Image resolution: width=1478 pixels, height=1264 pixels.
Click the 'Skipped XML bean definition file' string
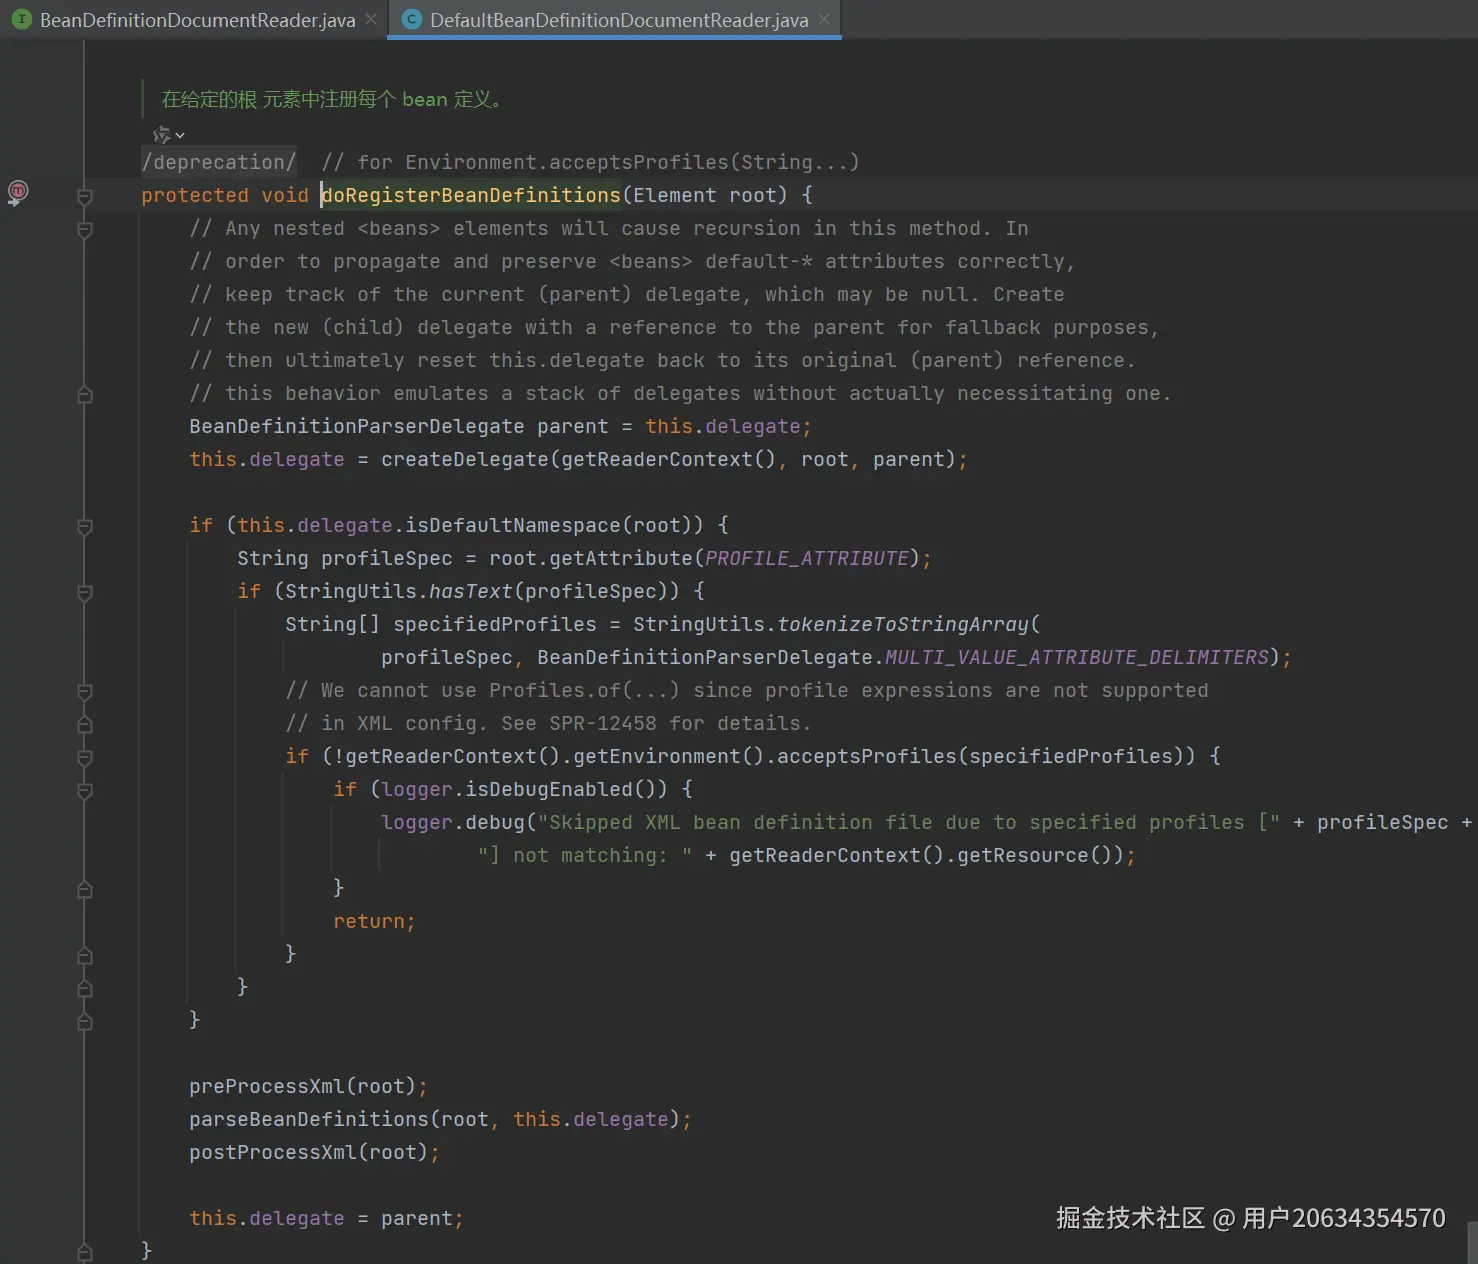pos(909,822)
